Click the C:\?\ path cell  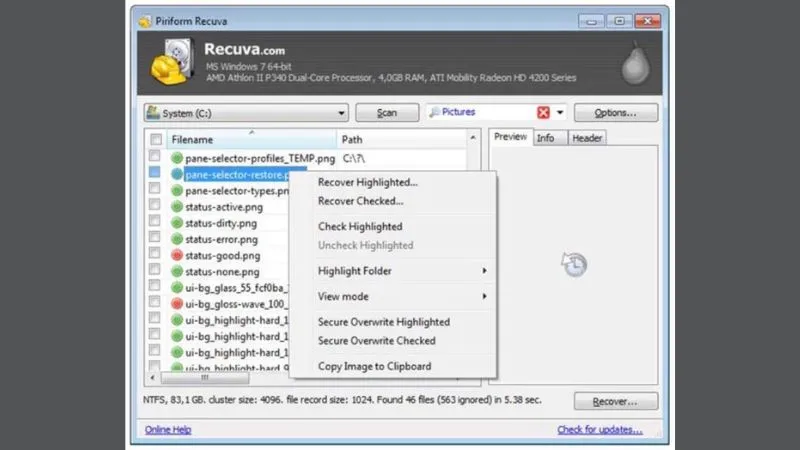pyautogui.click(x=354, y=158)
